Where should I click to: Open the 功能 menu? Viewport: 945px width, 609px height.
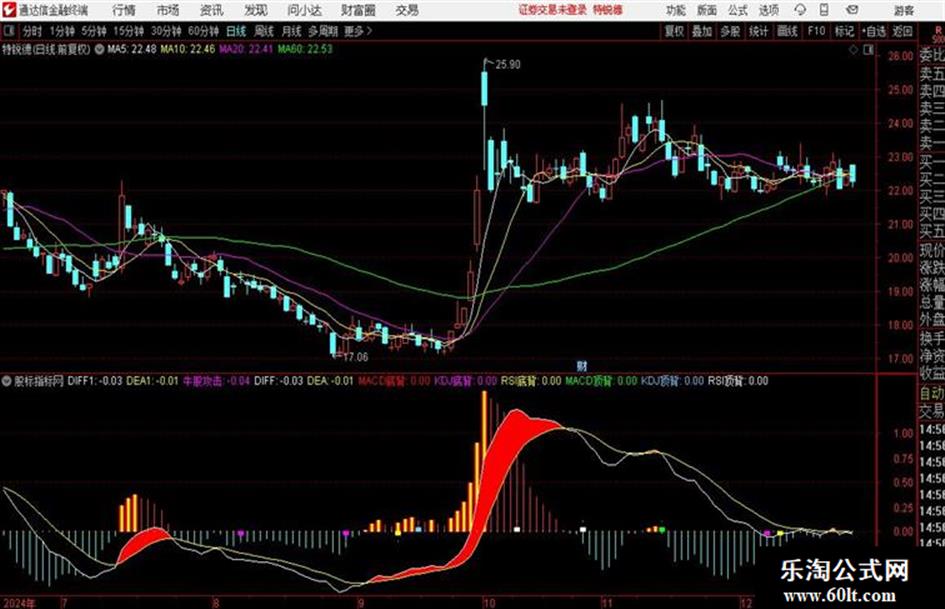[x=676, y=10]
